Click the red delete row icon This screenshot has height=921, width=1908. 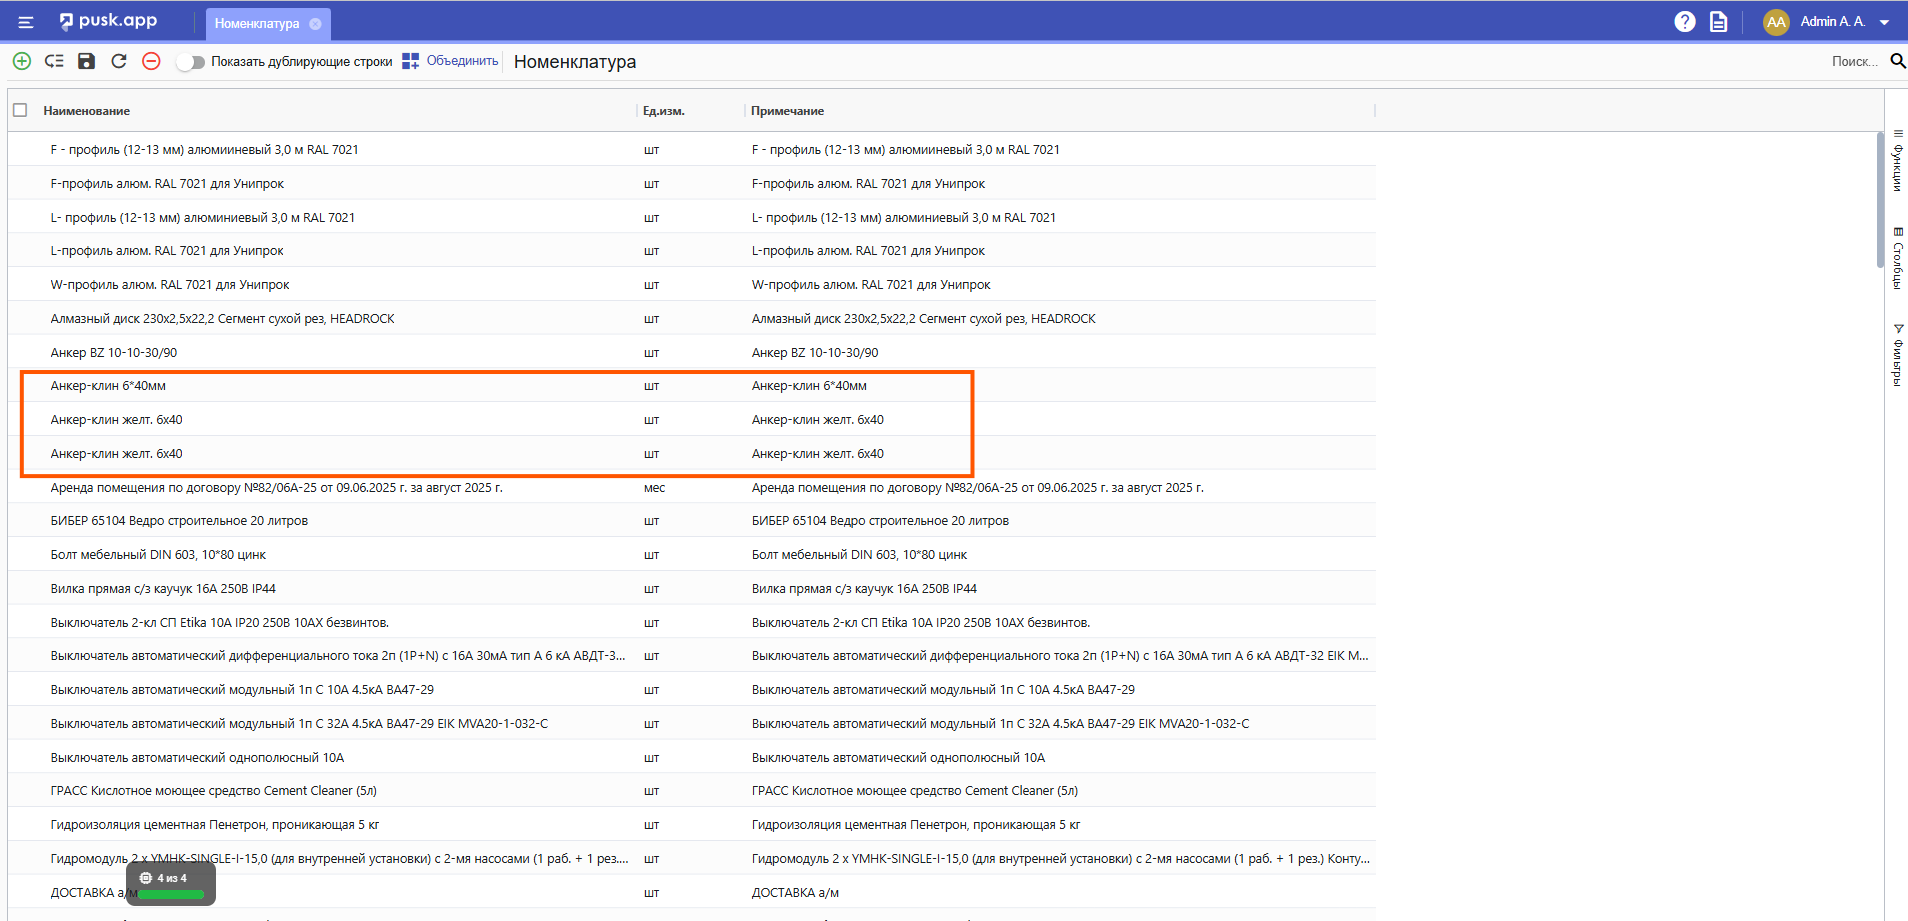click(151, 61)
